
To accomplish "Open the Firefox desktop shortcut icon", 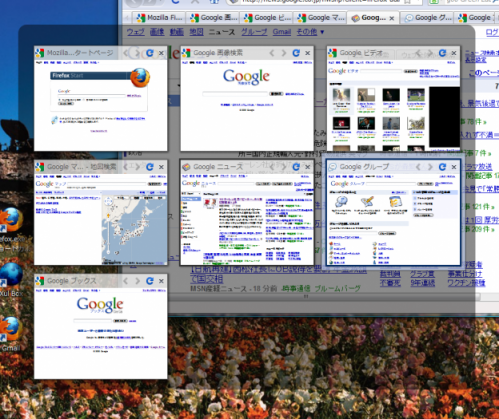I will [11, 220].
